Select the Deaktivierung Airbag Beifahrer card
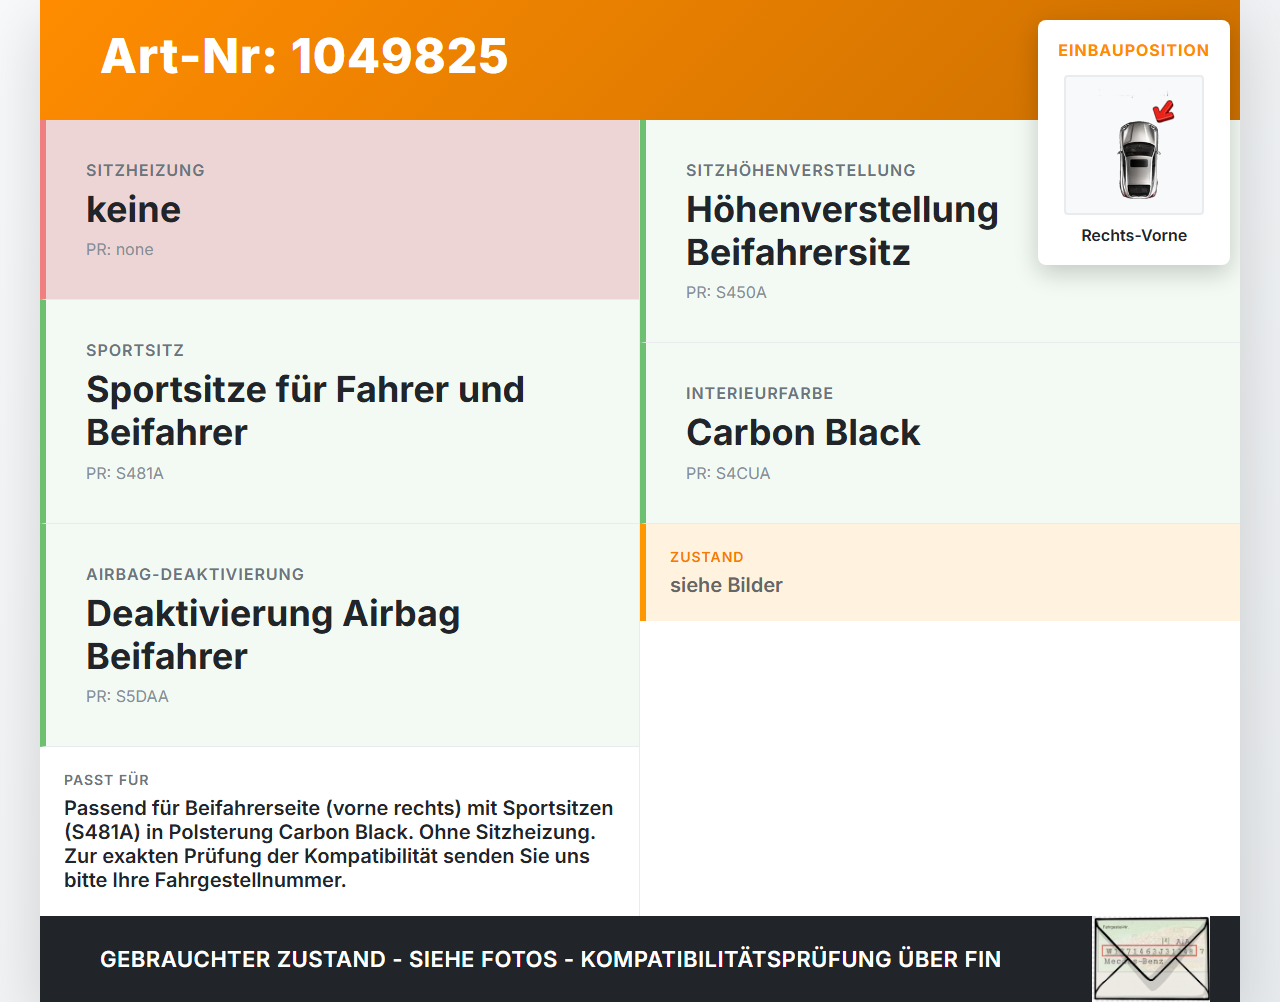Screen dimensions: 1280x1002 click(x=340, y=635)
